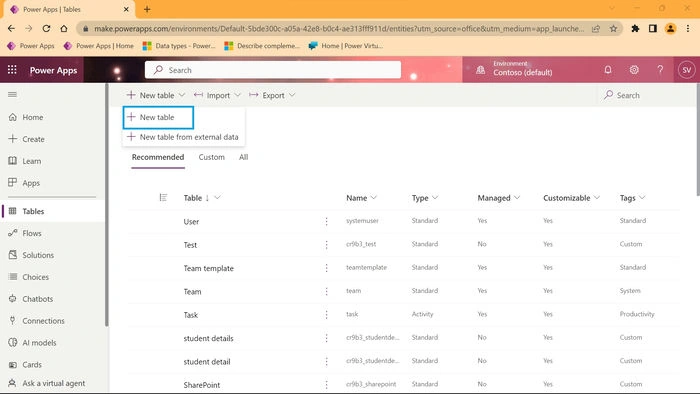Open the student detail table

(207, 361)
